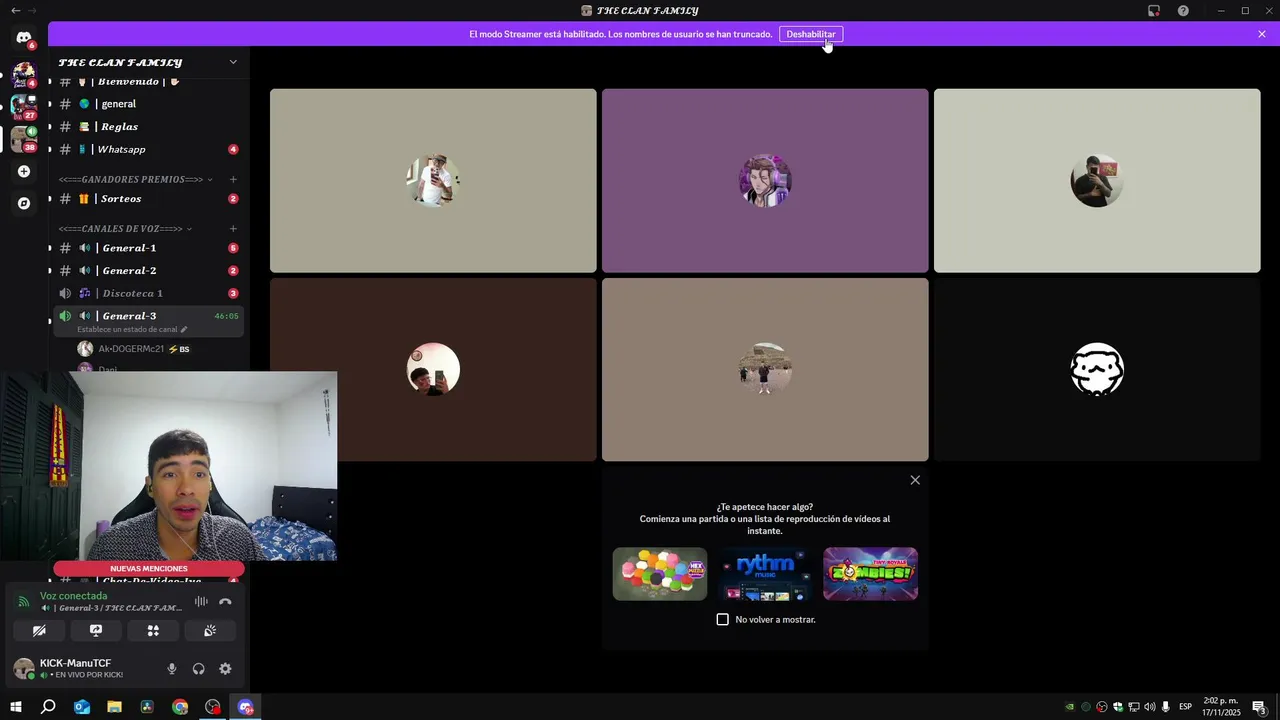
Task: Open the server icon with badge 38
Action: click(24, 139)
